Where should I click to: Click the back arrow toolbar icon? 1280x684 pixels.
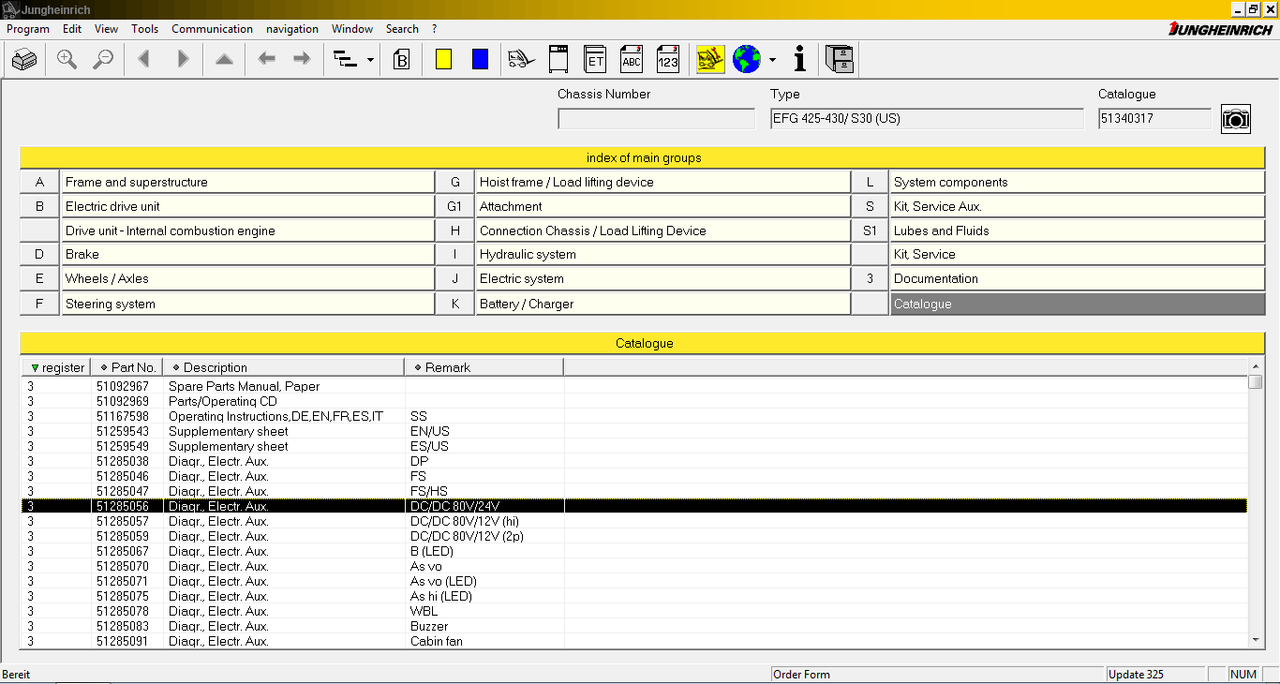click(x=266, y=60)
